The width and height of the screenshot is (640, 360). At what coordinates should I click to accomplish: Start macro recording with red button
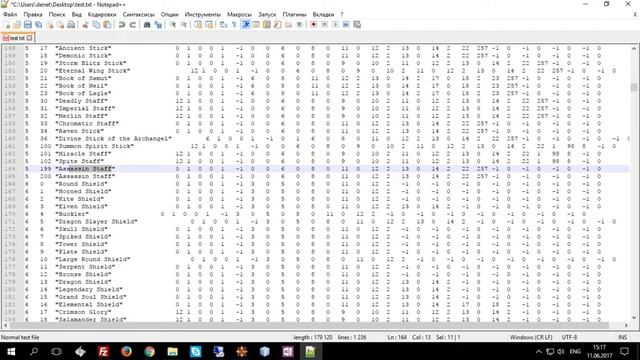point(313,25)
